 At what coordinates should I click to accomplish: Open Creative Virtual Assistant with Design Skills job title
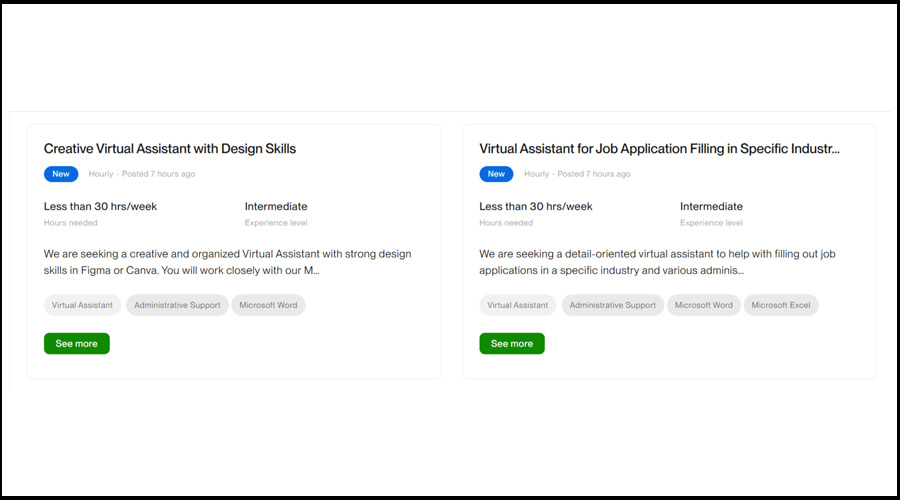[x=170, y=149]
